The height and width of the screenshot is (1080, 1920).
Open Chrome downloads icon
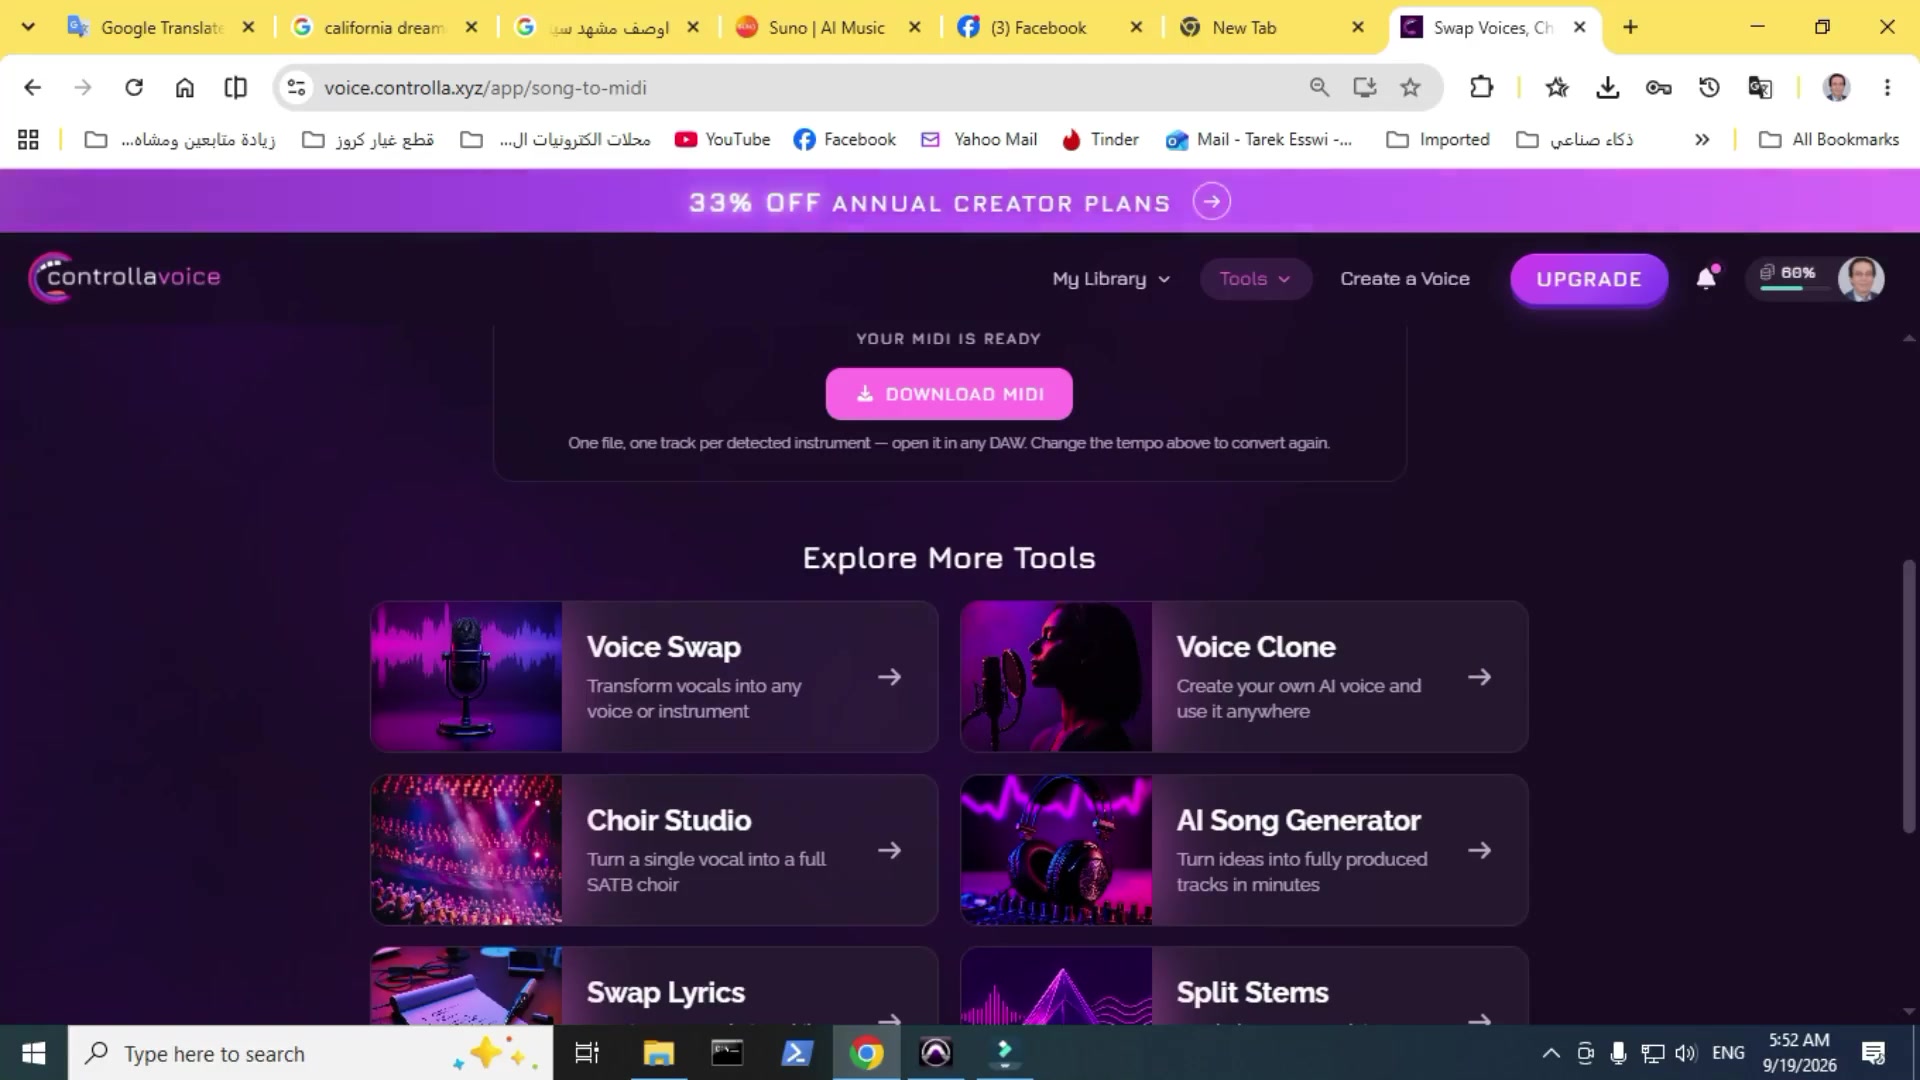(1607, 87)
